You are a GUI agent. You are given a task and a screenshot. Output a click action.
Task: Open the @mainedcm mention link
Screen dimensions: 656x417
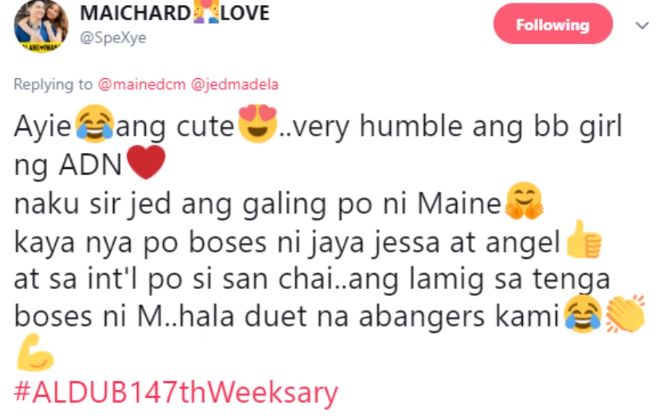141,84
